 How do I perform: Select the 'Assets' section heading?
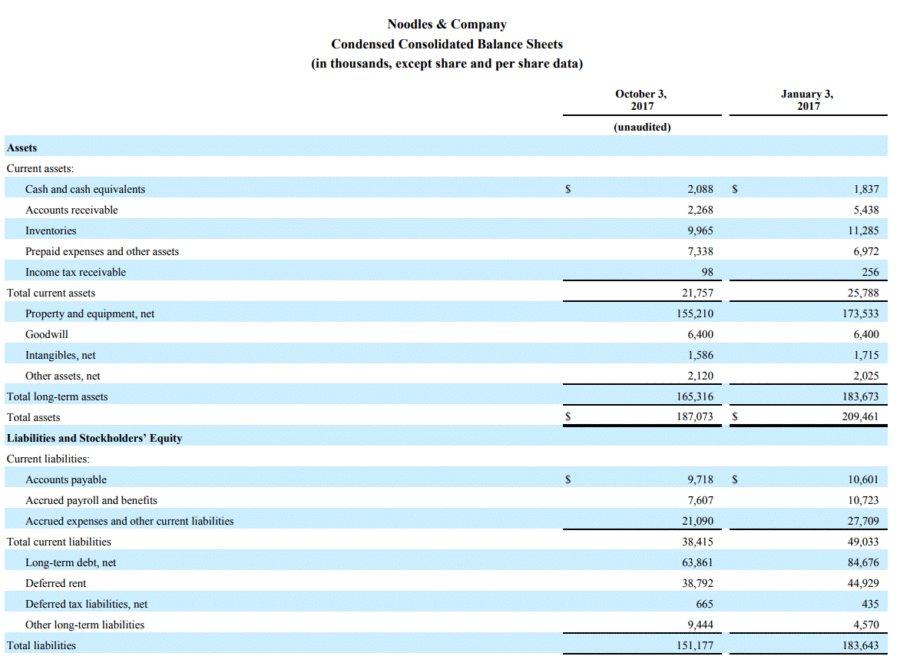(x=22, y=148)
